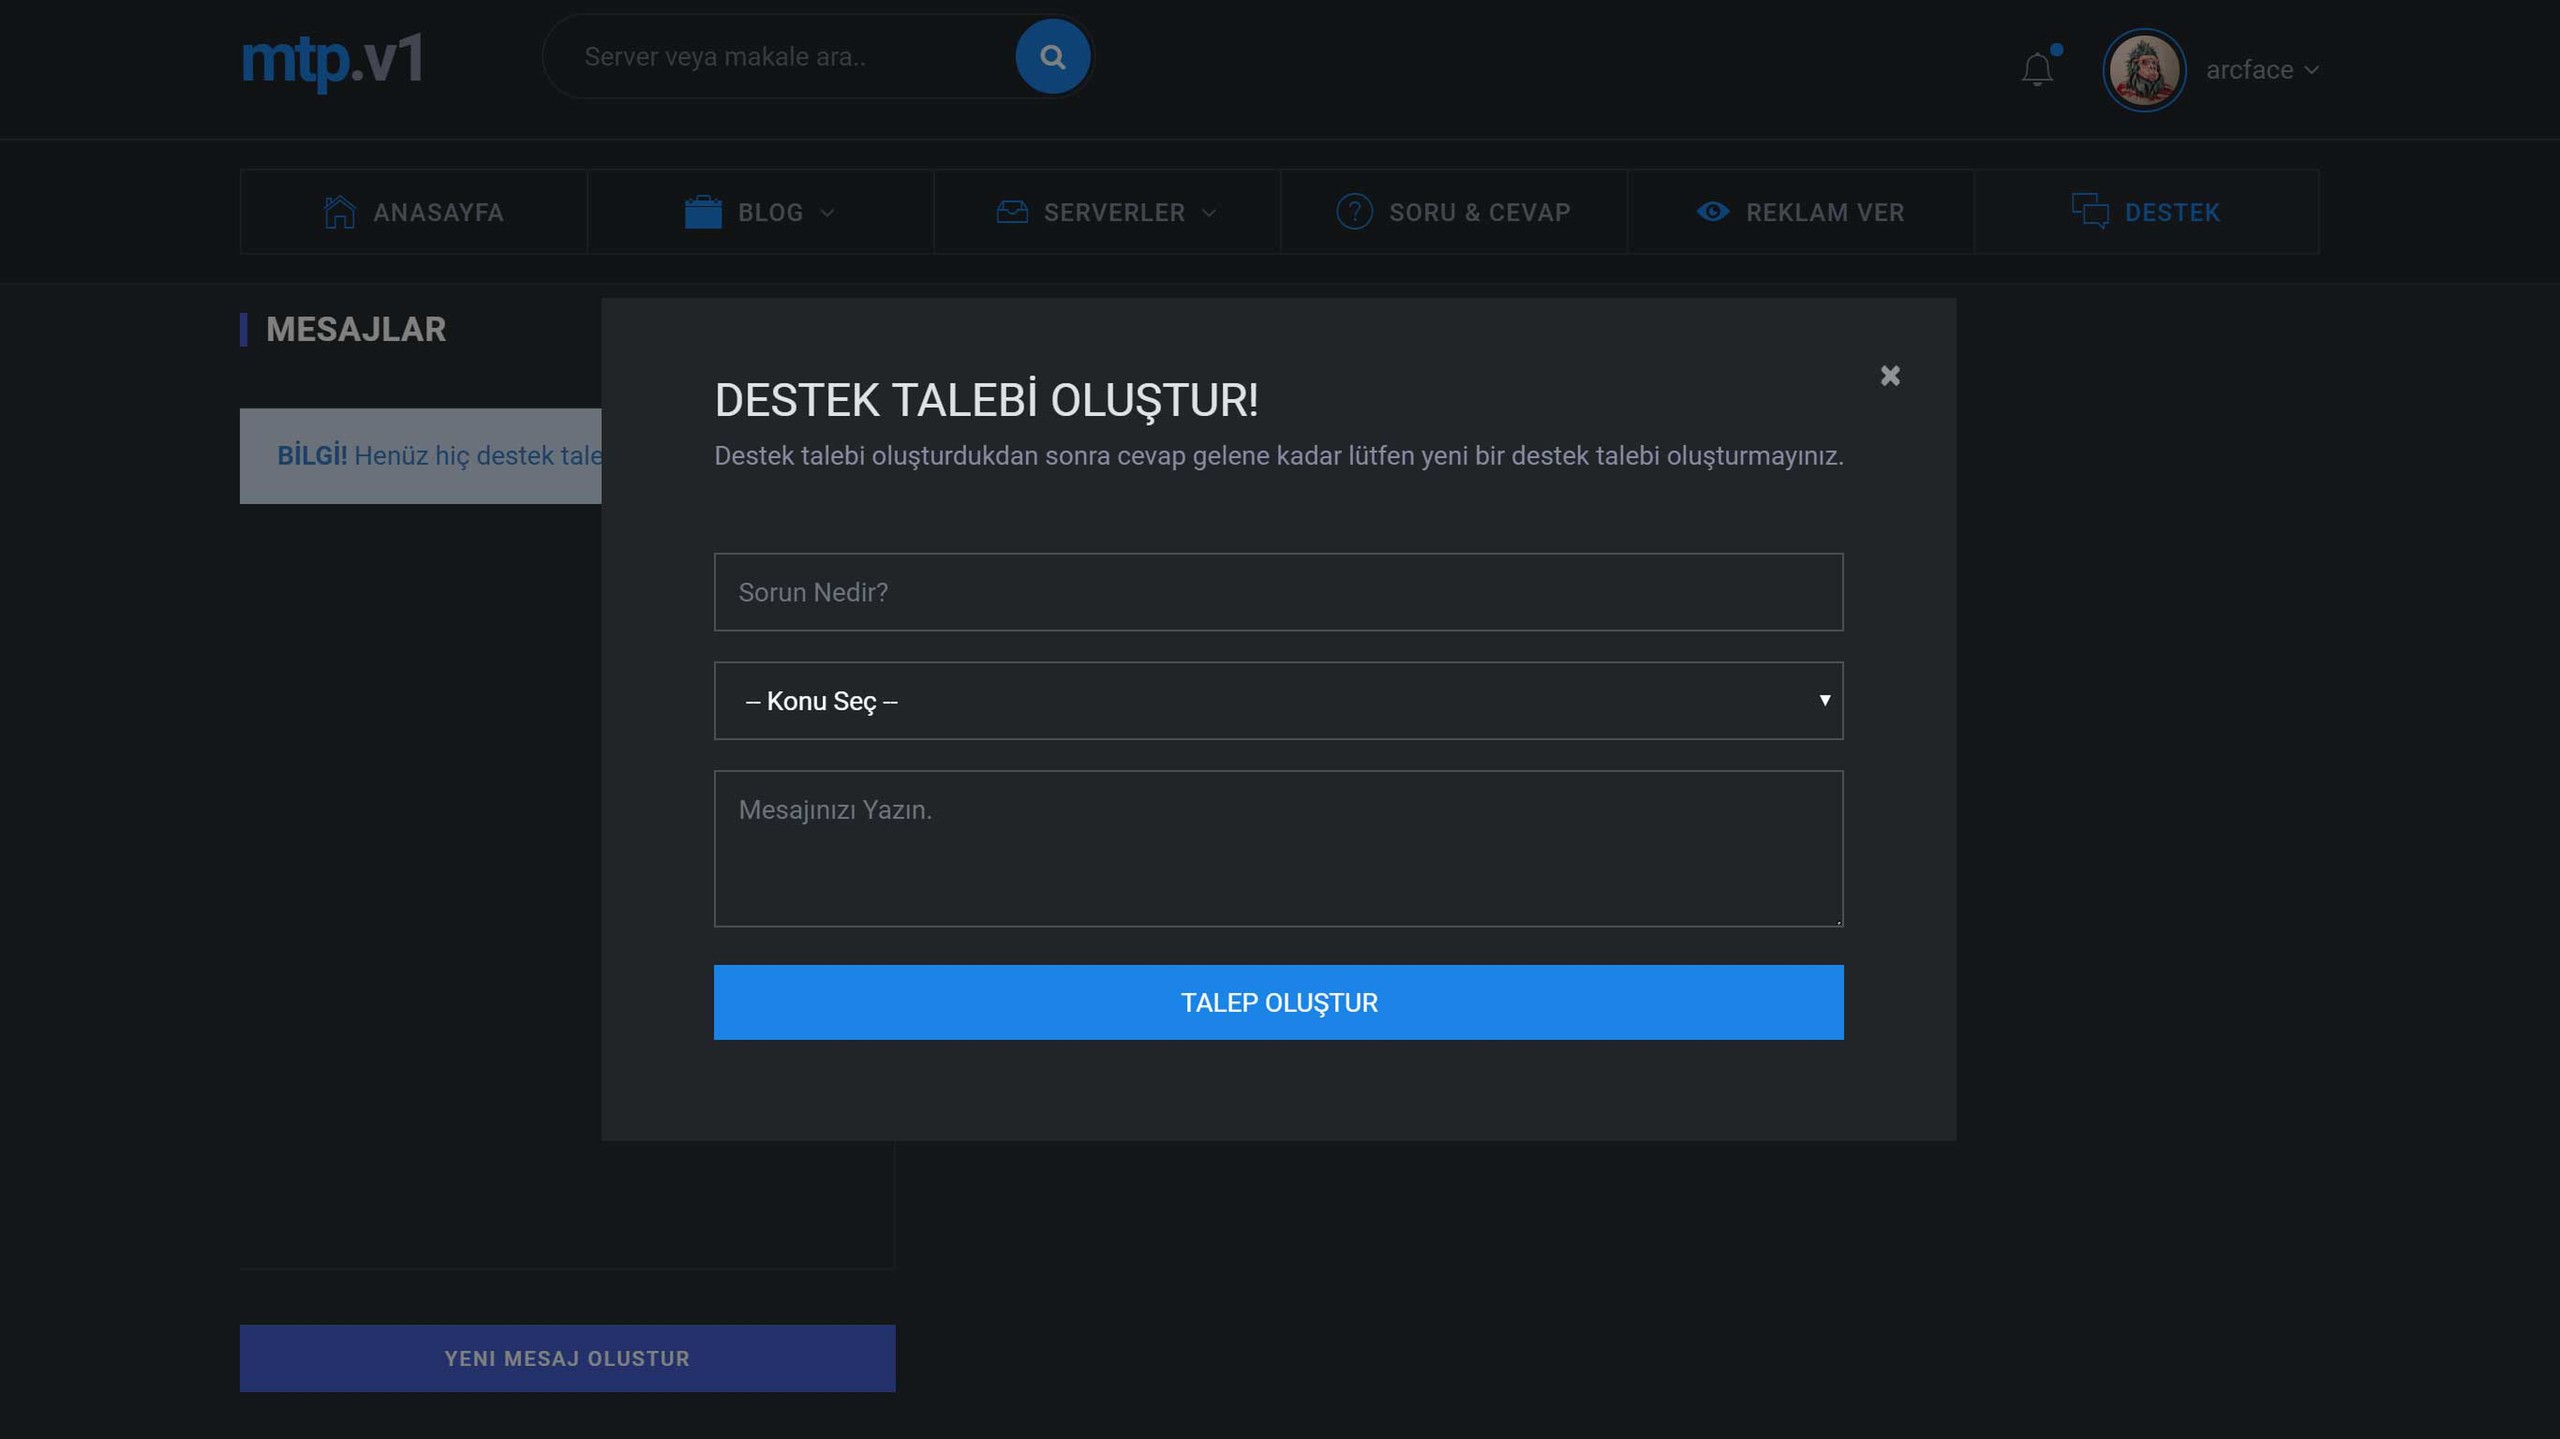Click the Konu Seç dropdown arrow

1824,700
